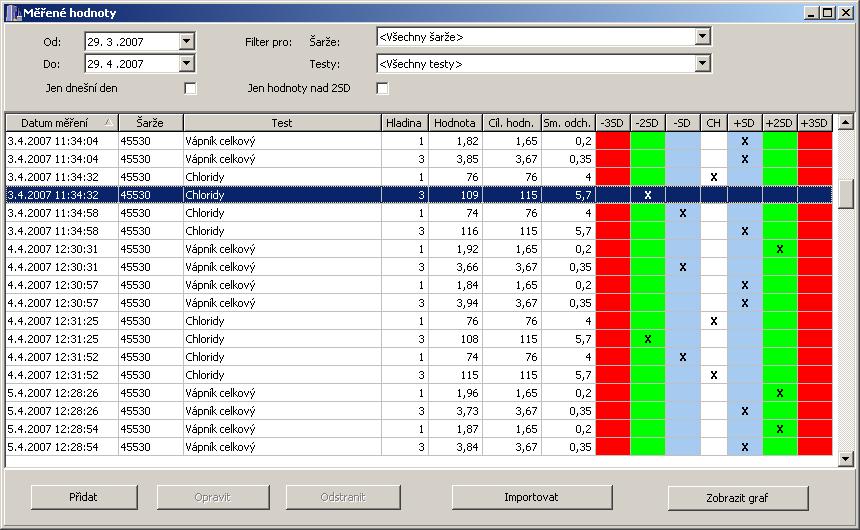Click the '-2SD' column header
Viewport: 860px width, 530px height.
(x=648, y=123)
